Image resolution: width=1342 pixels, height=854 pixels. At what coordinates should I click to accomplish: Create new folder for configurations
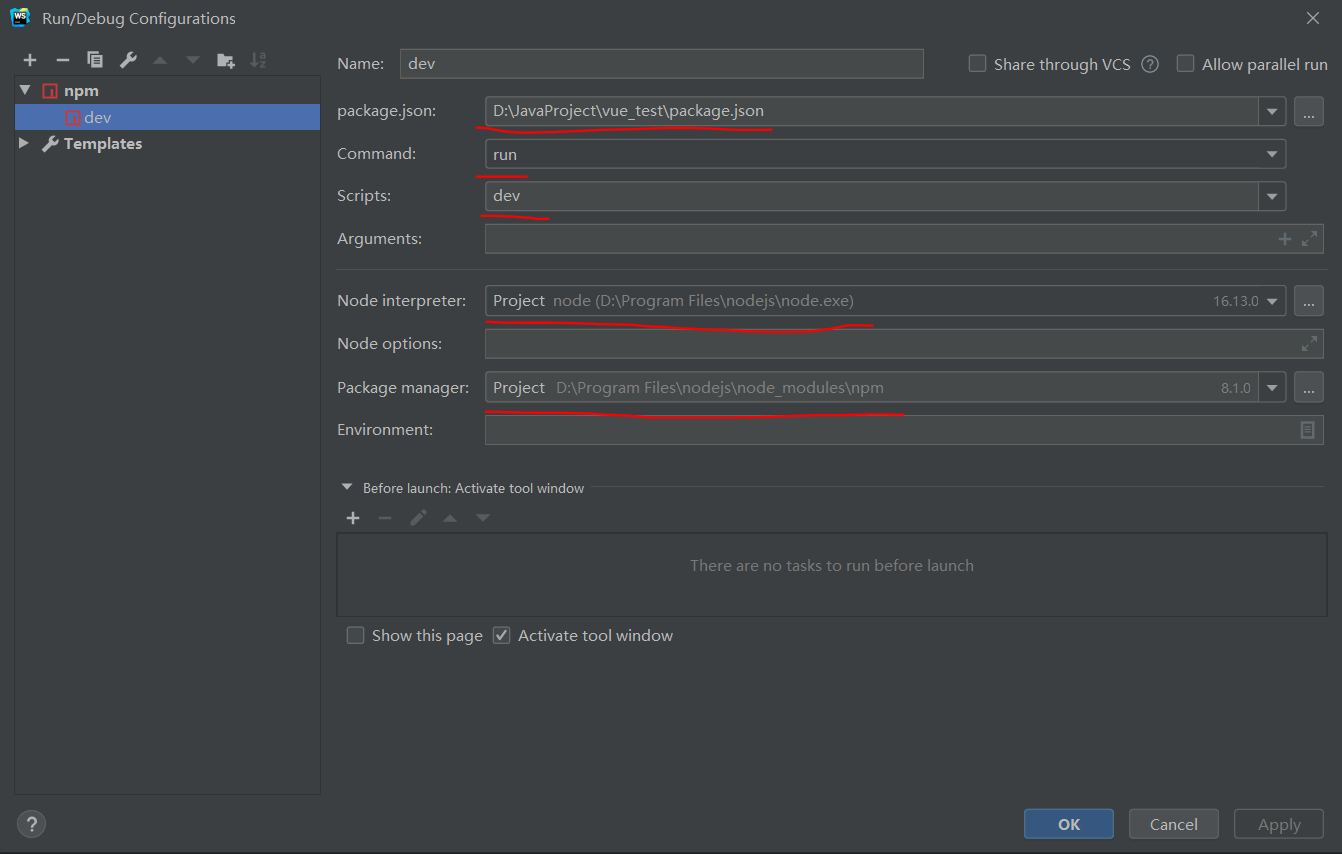[x=226, y=60]
